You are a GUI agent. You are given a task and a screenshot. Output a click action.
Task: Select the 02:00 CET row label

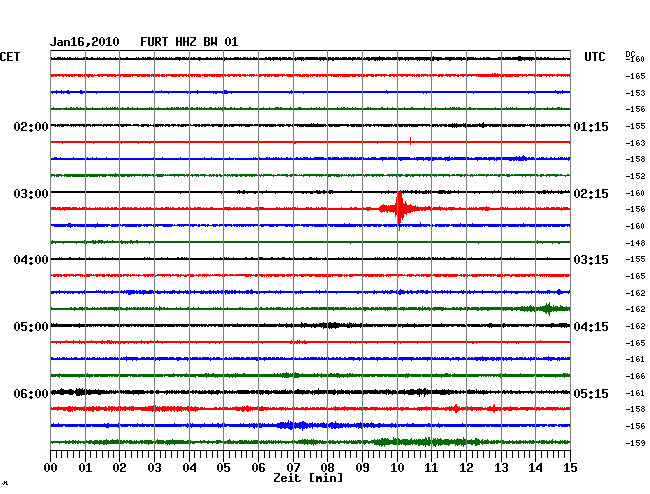click(31, 126)
